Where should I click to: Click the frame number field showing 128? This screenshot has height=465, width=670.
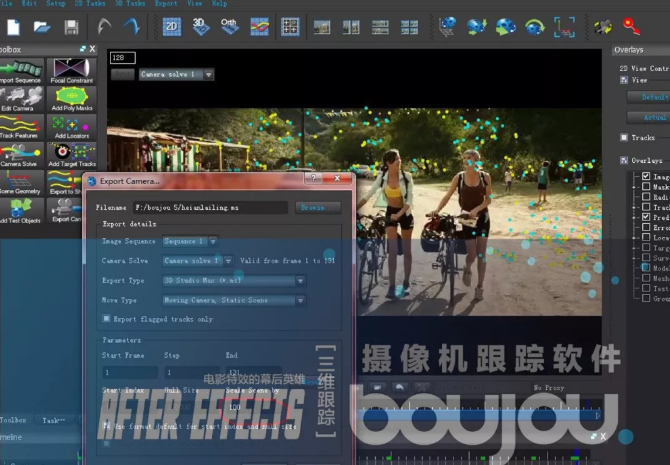(123, 57)
